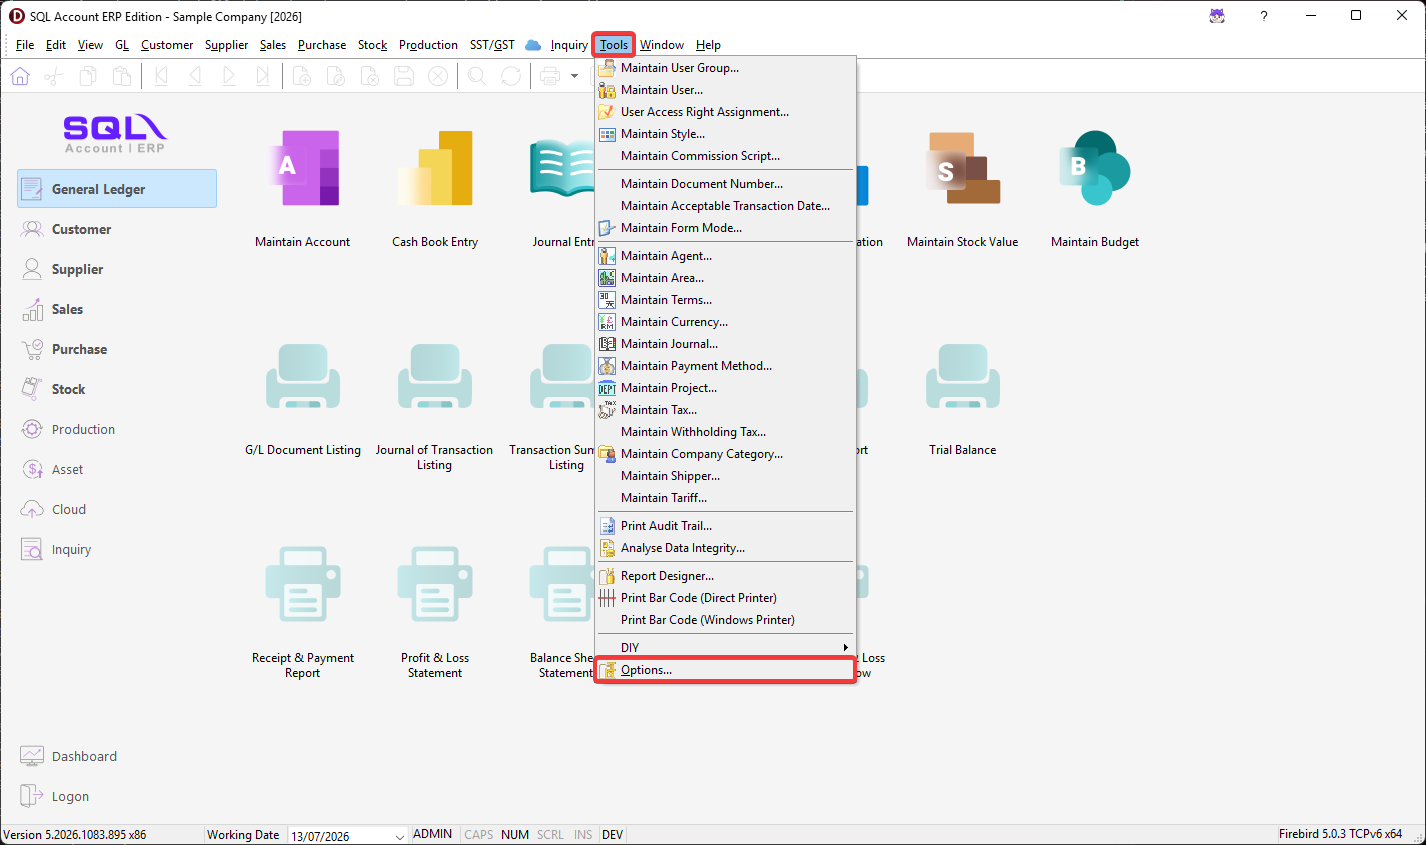Choose Analyse Data Integrity...
1426x845 pixels.
click(x=725, y=548)
